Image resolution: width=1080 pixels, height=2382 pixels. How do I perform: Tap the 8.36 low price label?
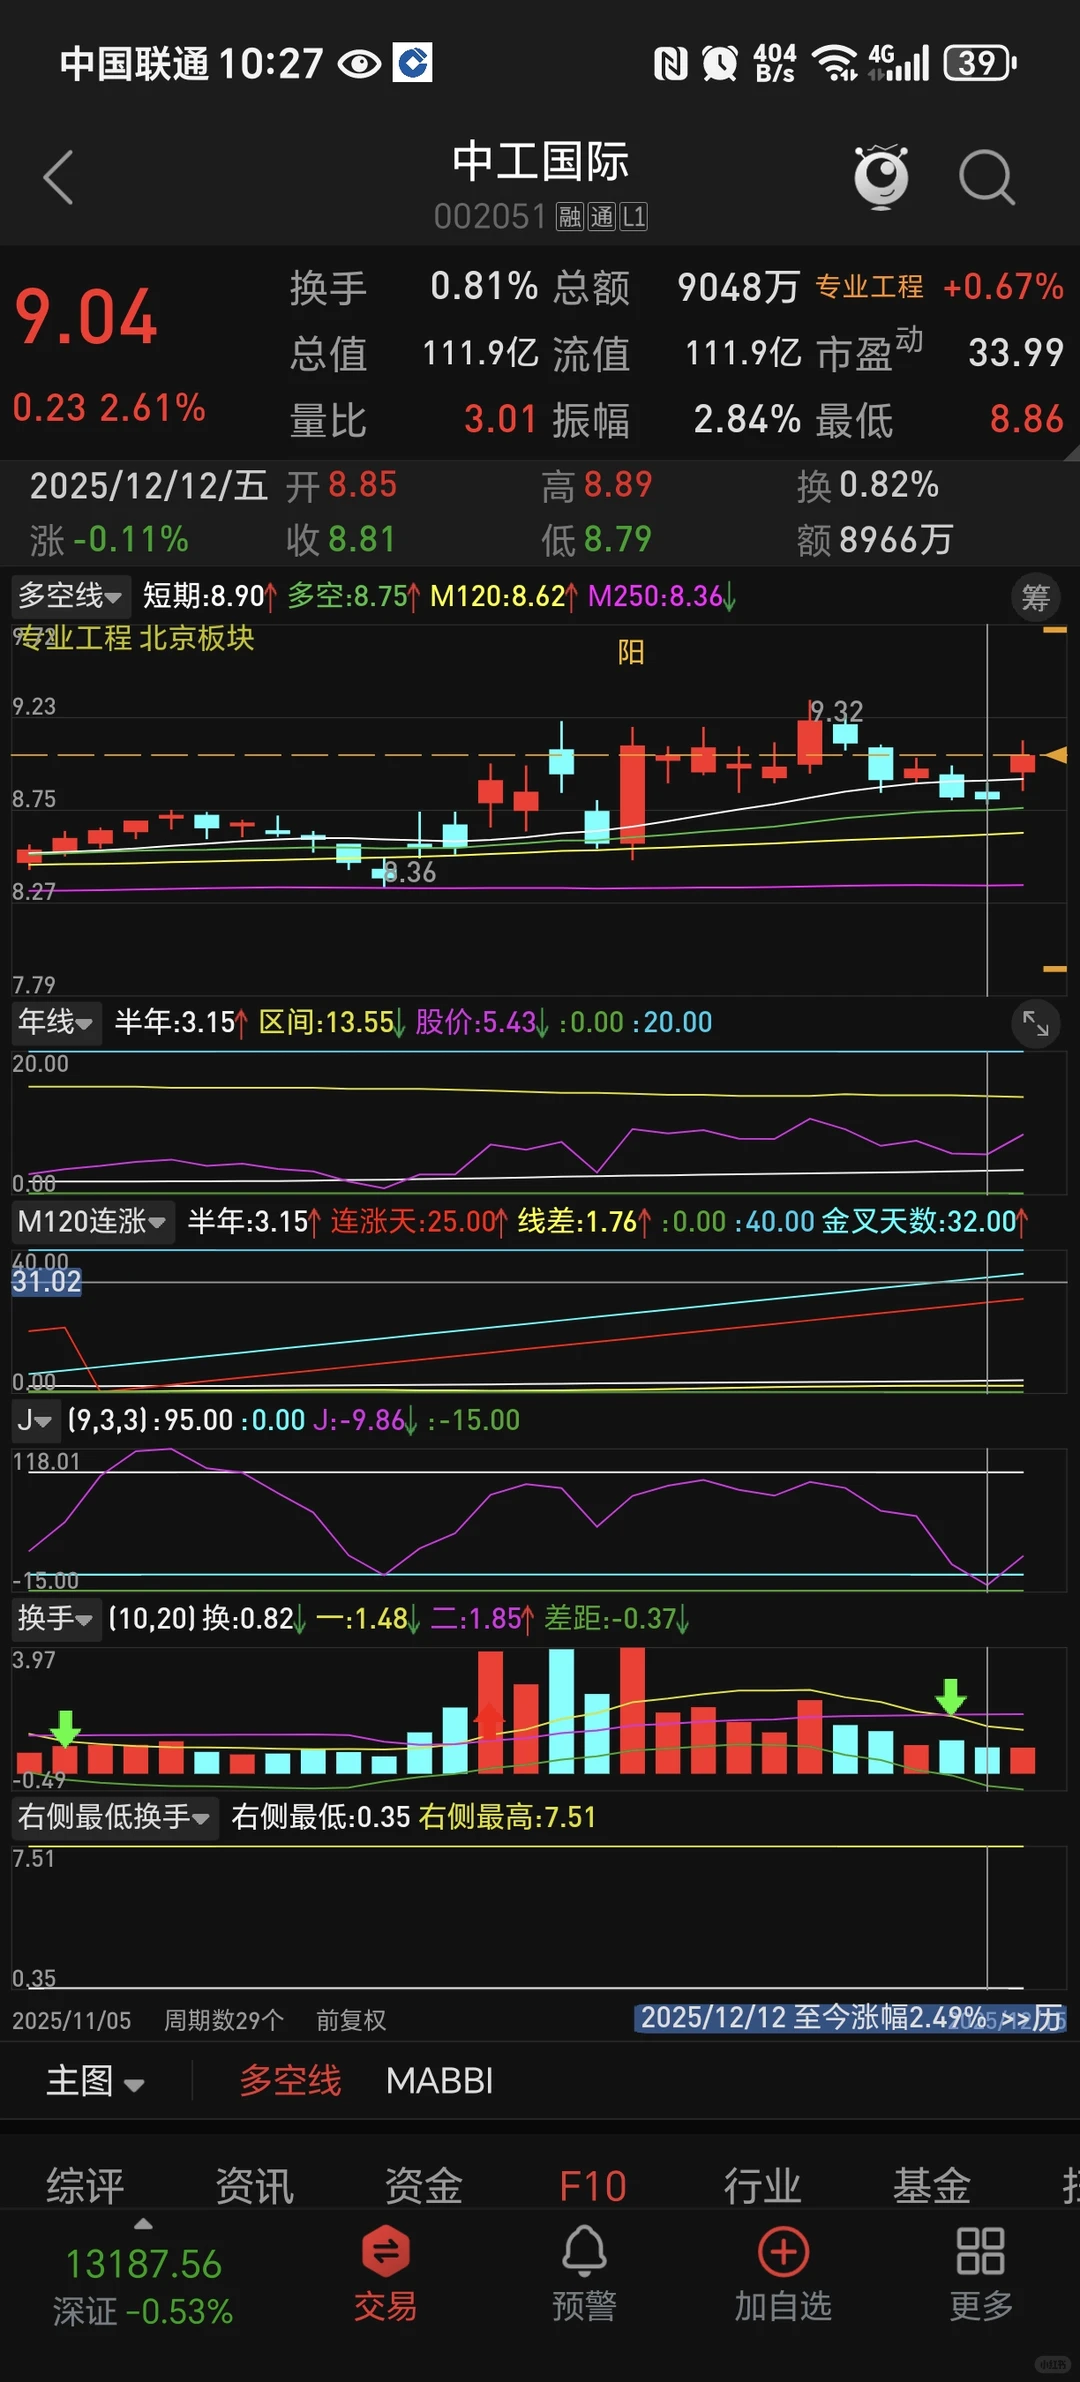(x=411, y=872)
